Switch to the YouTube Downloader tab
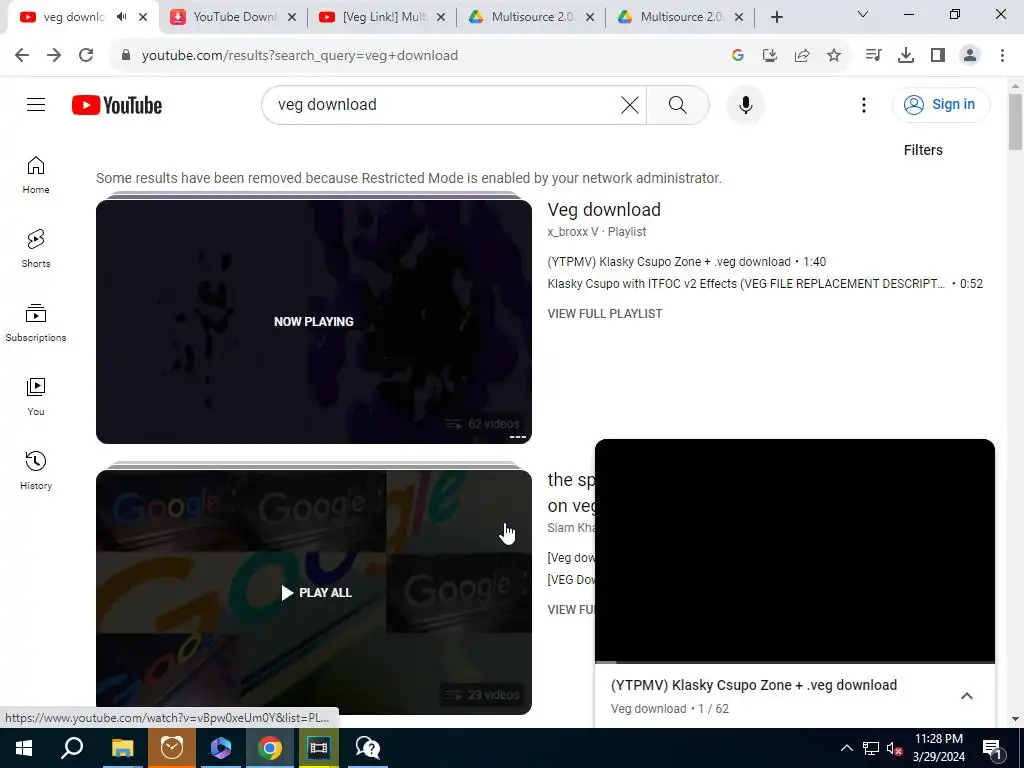Image resolution: width=1024 pixels, height=768 pixels. (x=232, y=17)
